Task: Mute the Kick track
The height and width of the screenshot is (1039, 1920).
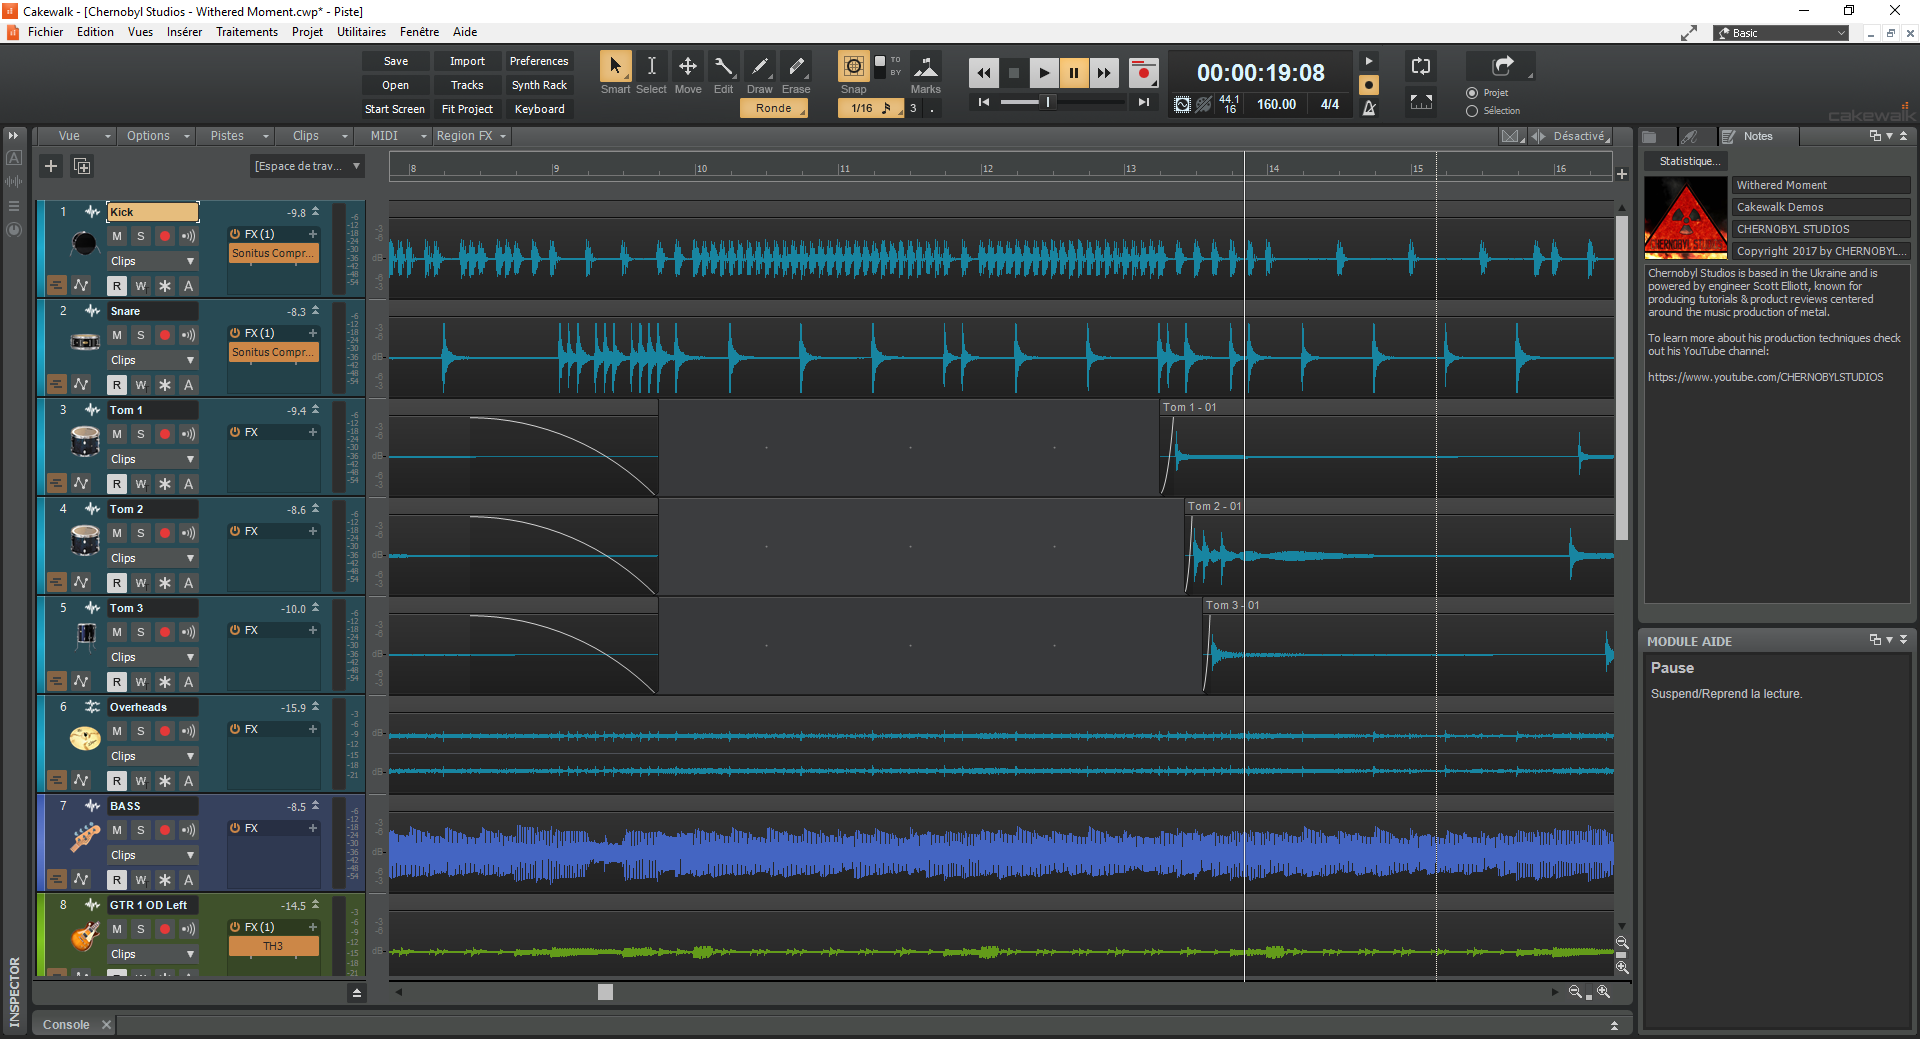Action: [x=117, y=236]
